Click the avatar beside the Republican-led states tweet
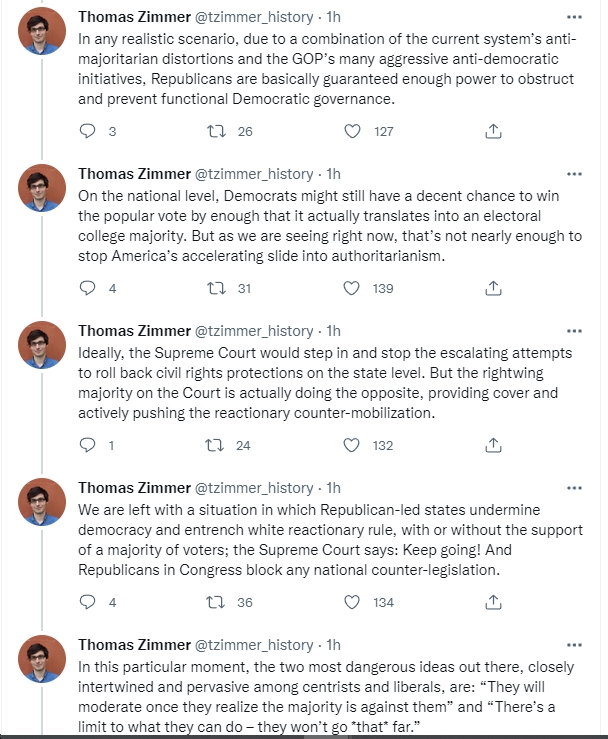 (41, 501)
